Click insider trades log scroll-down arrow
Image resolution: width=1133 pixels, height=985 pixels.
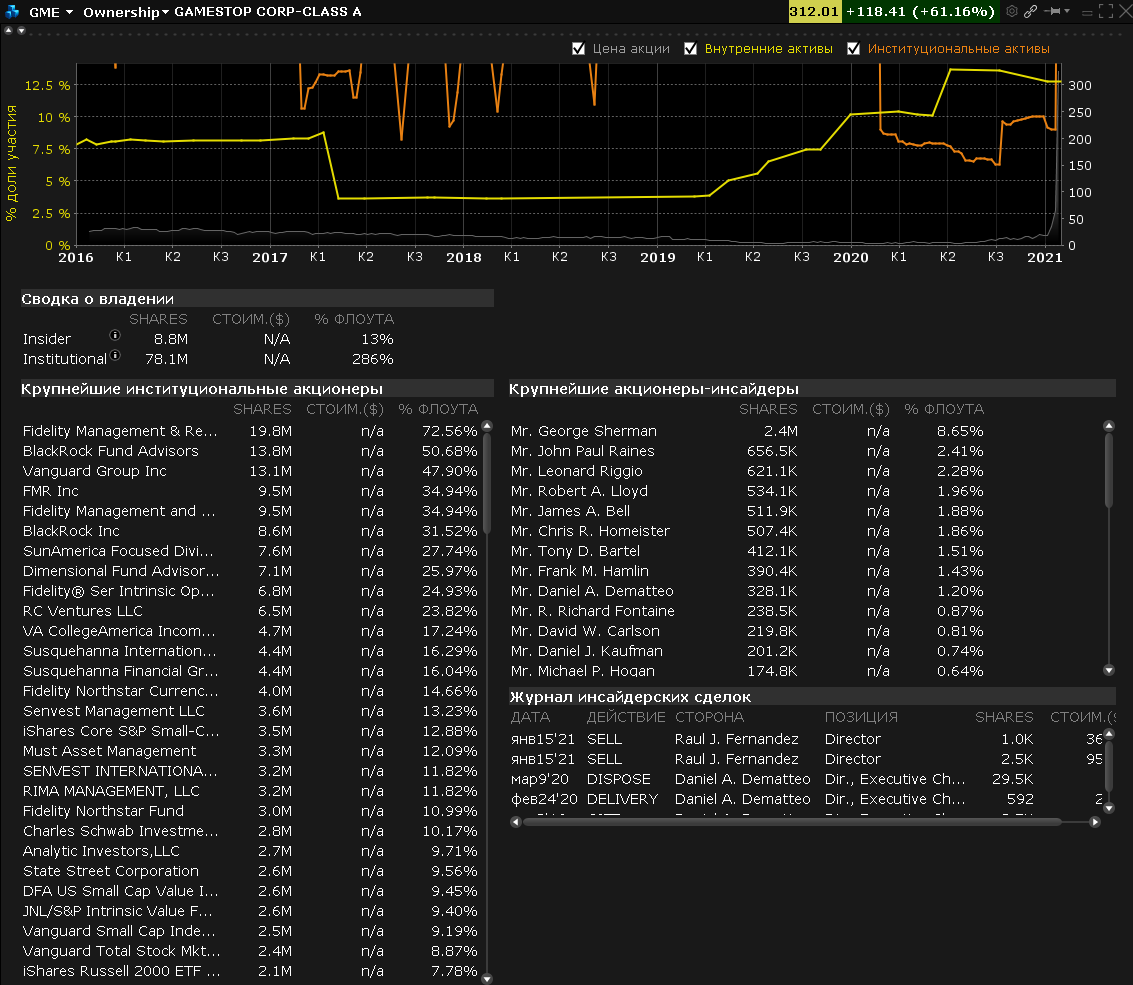pyautogui.click(x=1109, y=808)
